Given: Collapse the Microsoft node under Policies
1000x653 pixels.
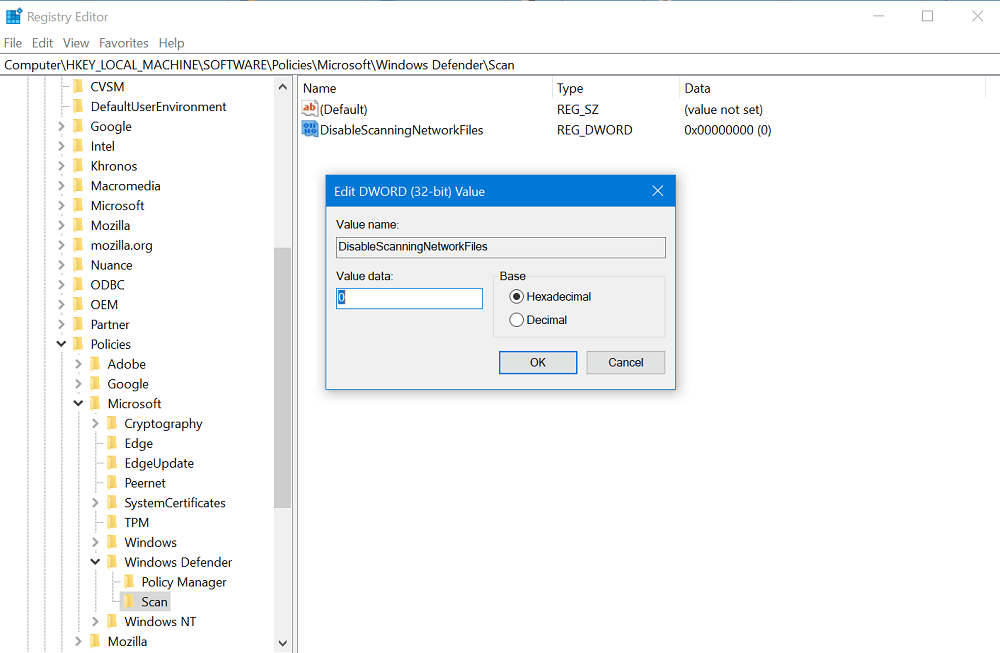Looking at the screenshot, I should 78,403.
